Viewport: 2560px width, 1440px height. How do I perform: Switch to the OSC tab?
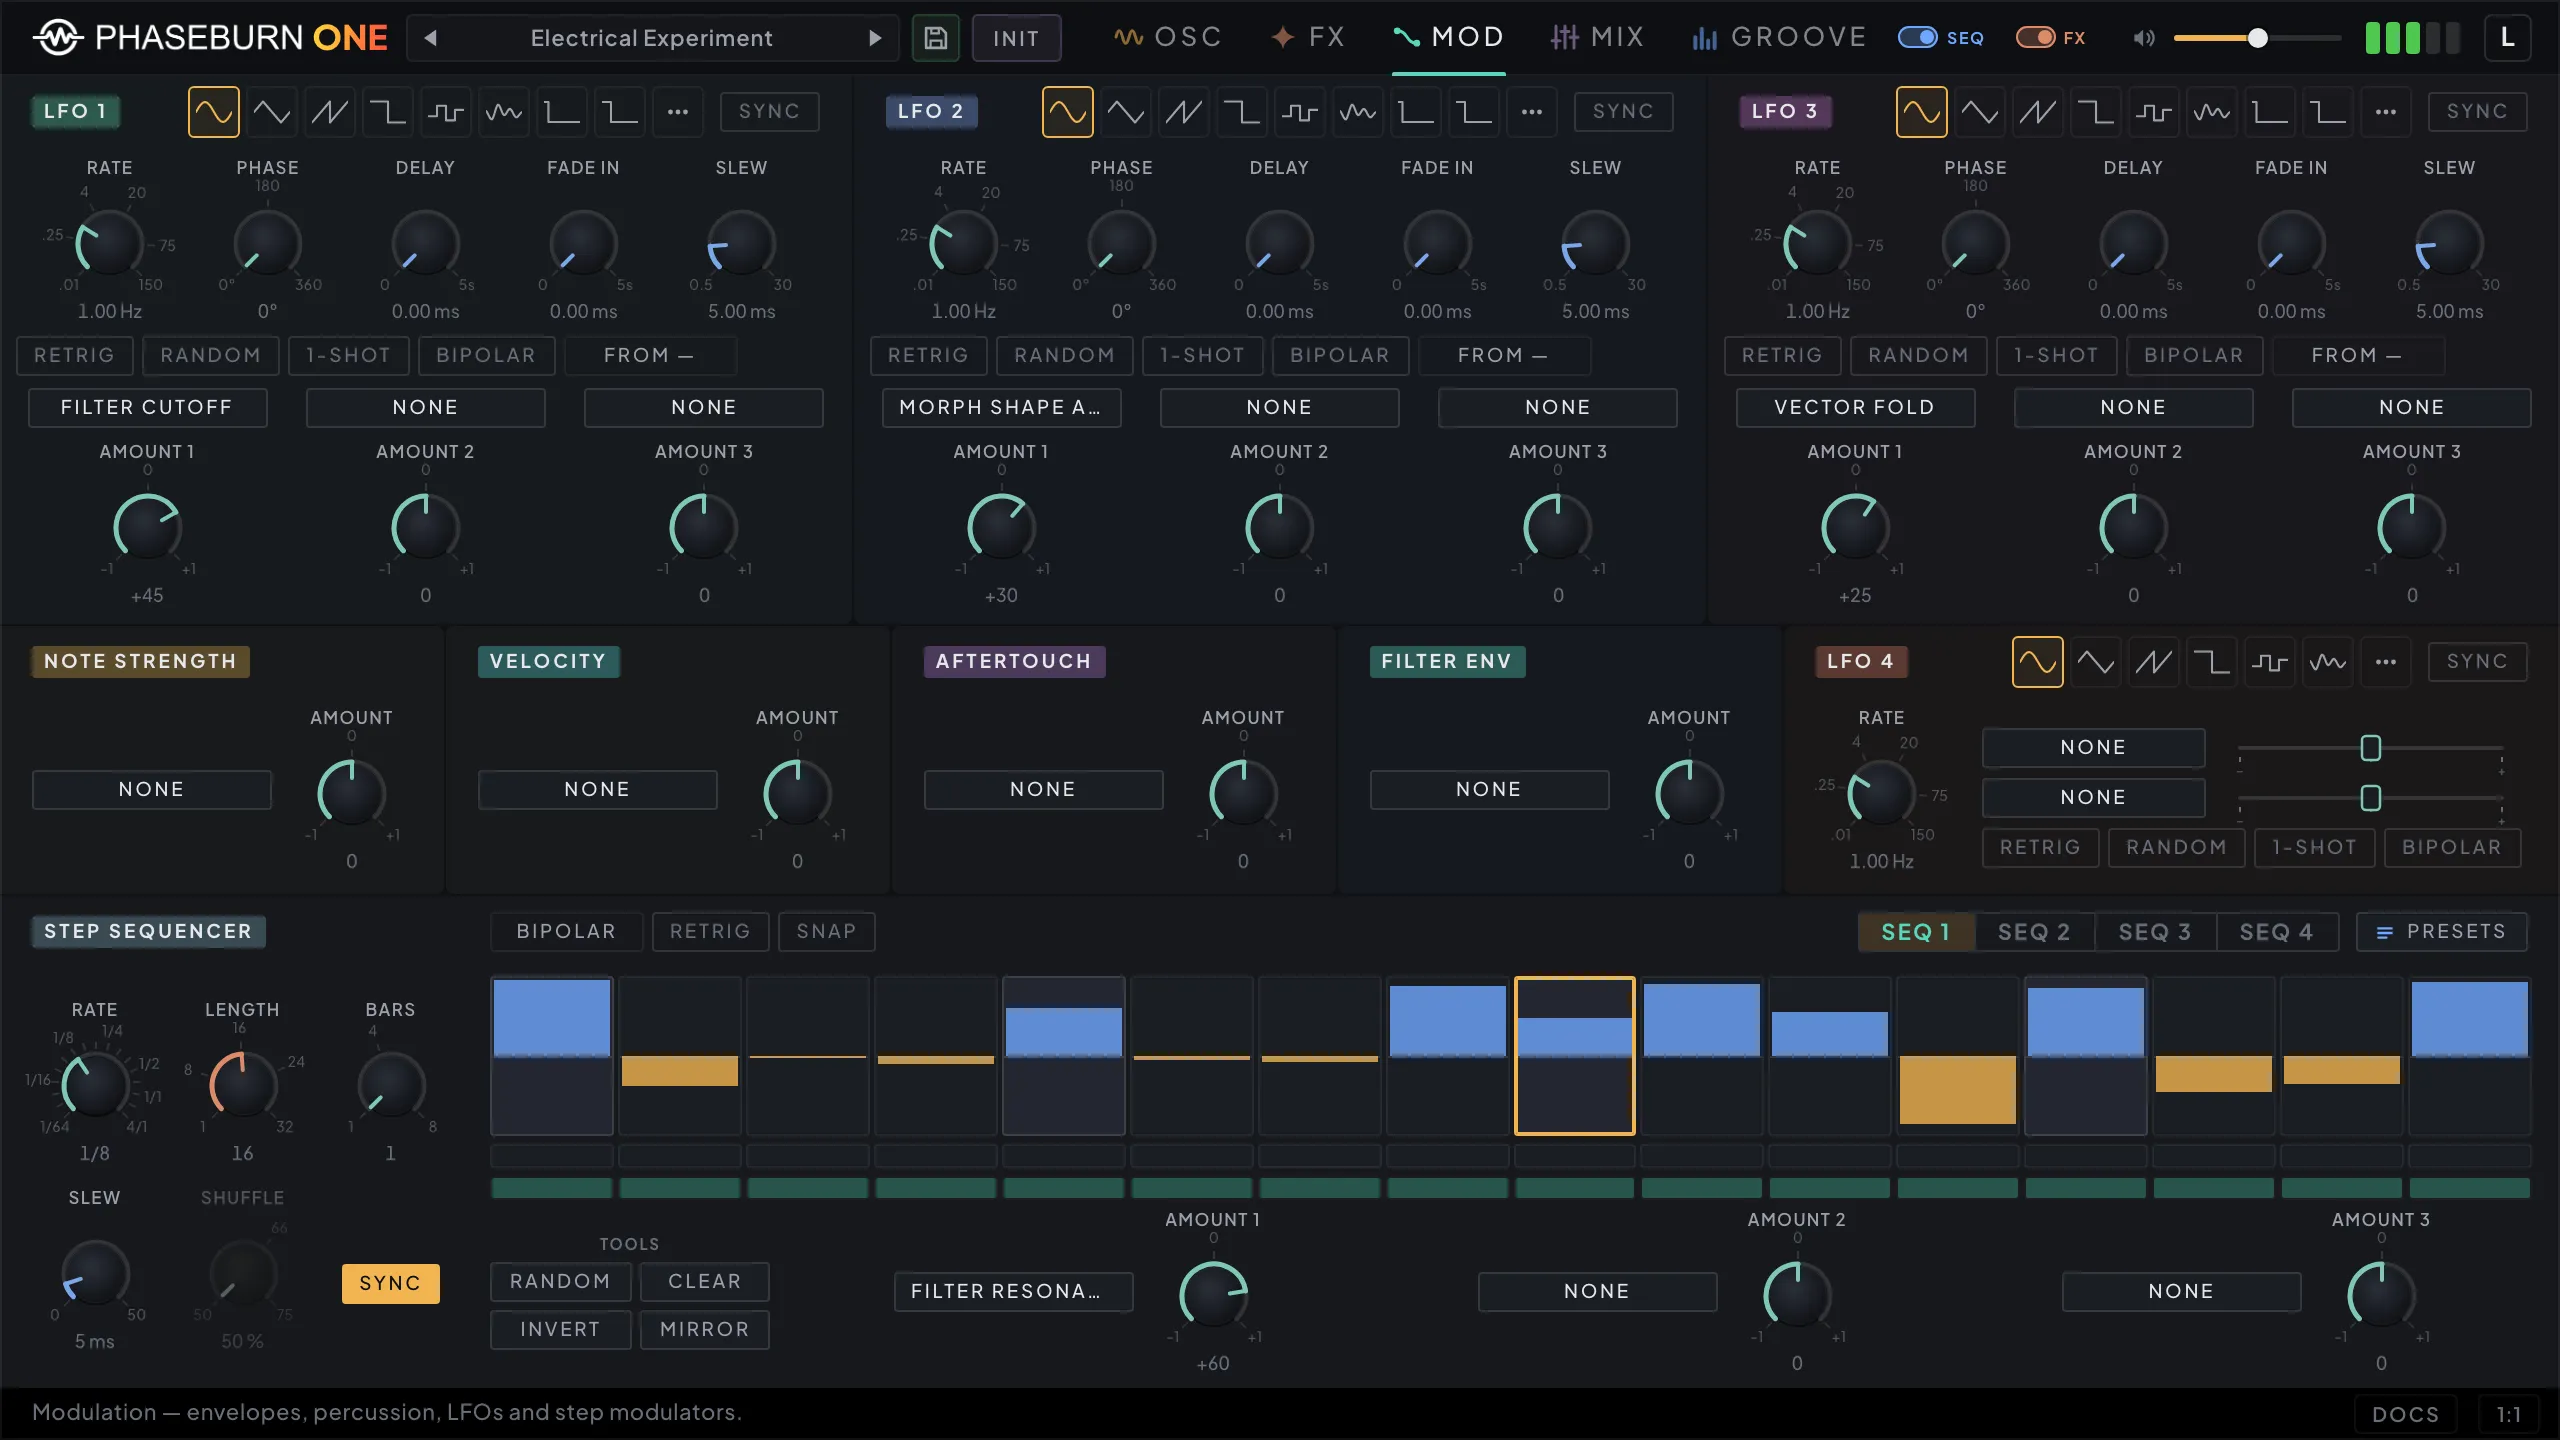click(1168, 38)
